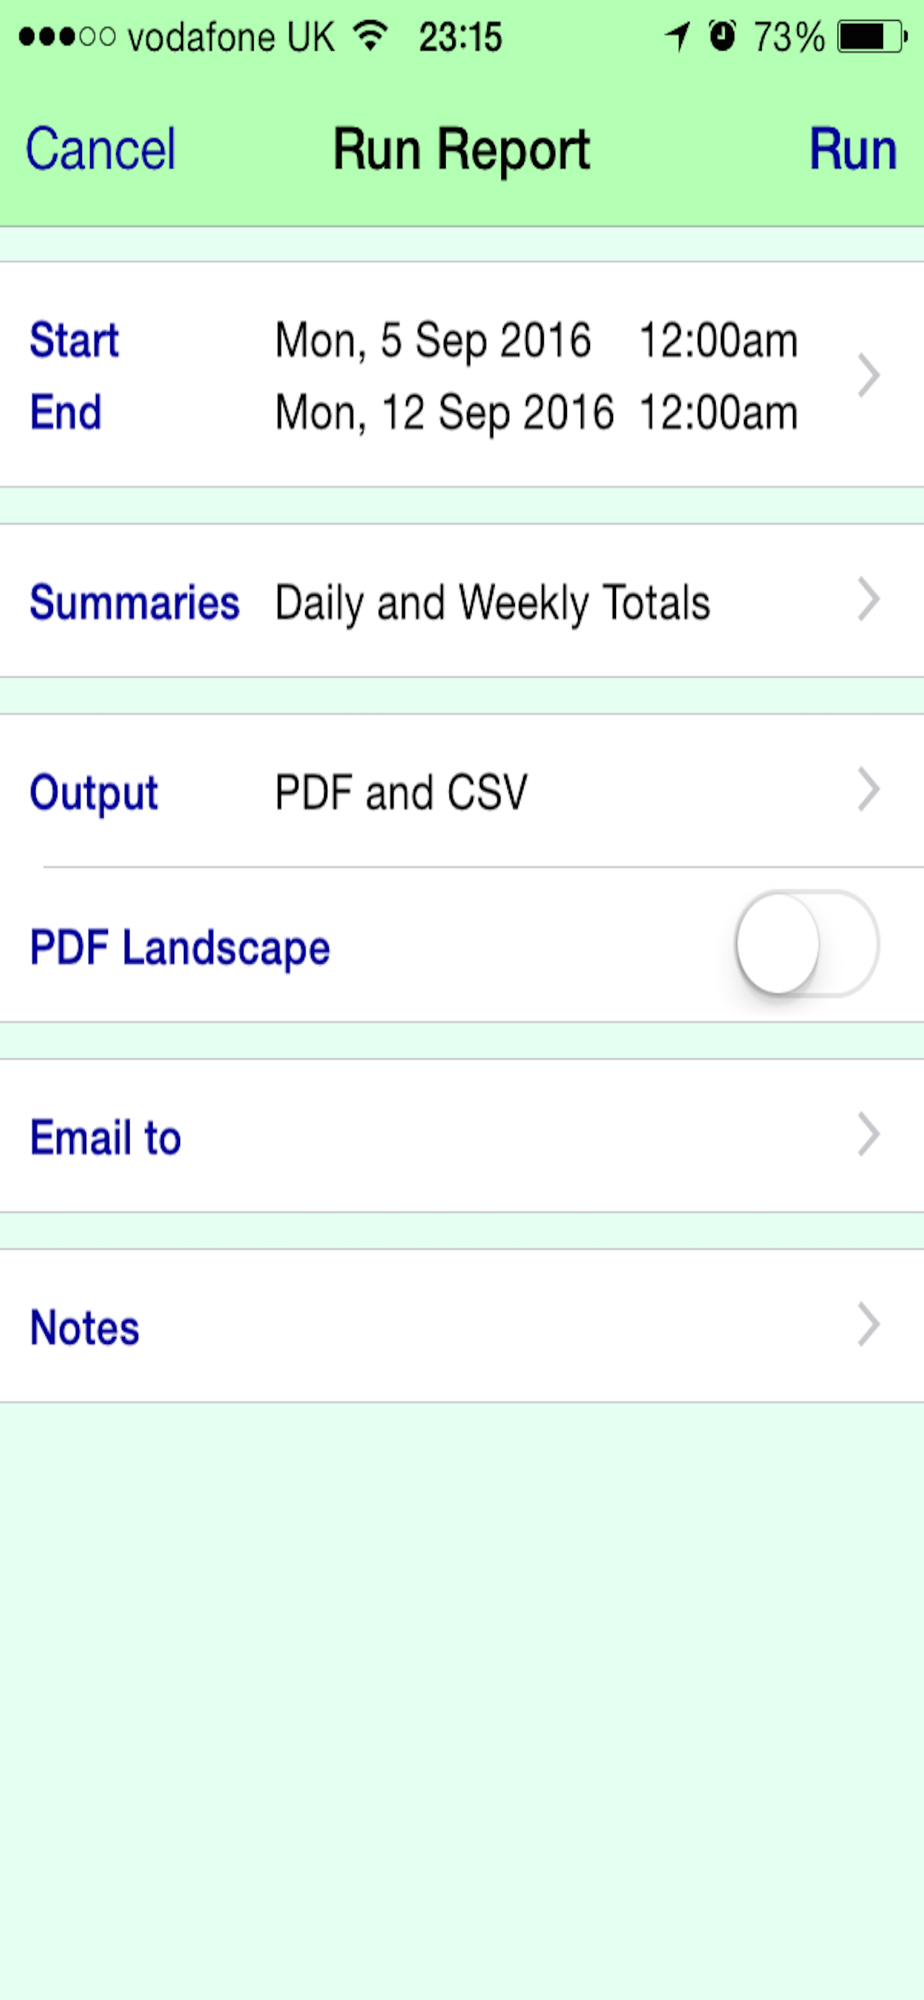This screenshot has height=2000, width=924.
Task: Tap the Start date Mon, 5 Sep 2016
Action: 433,341
